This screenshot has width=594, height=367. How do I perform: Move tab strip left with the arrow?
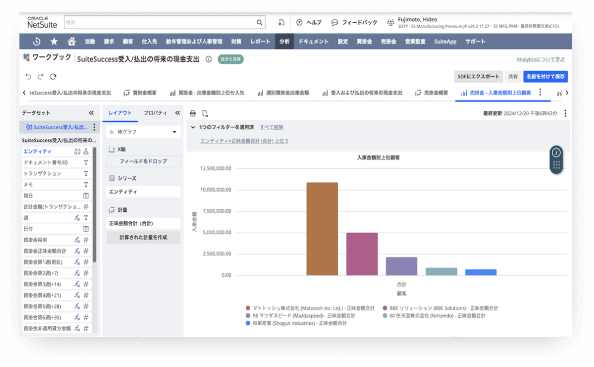point(24,92)
